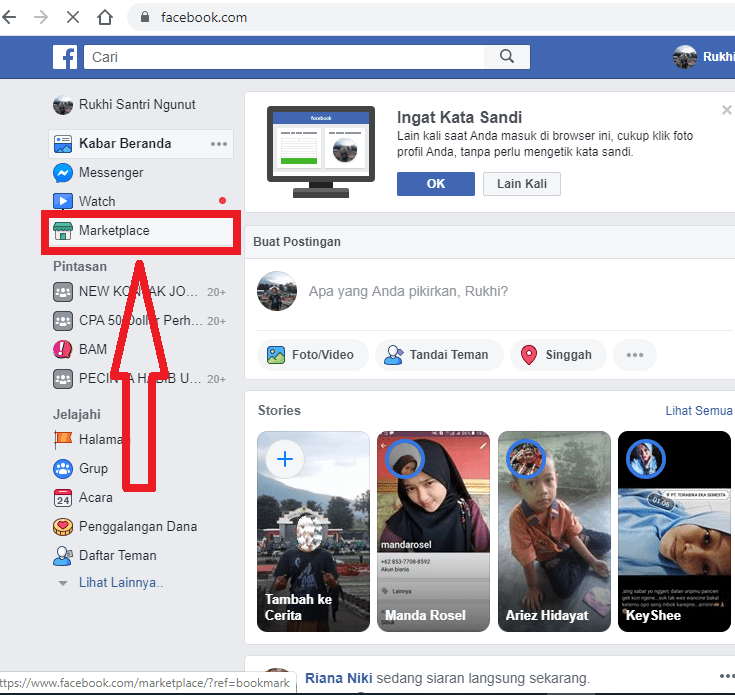Screen dimensions: 735x695
Task: Click the Marketplace storefront icon
Action: [x=63, y=231]
